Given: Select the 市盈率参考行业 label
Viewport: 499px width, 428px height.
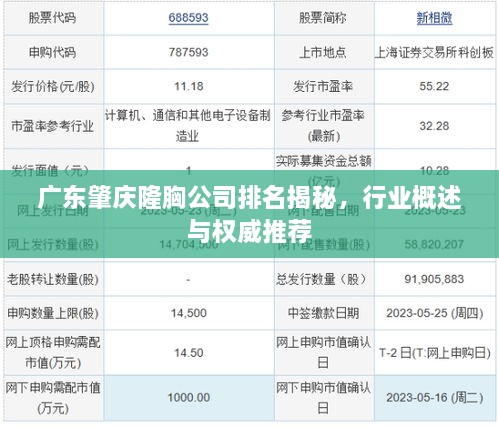Looking at the screenshot, I should (52, 126).
